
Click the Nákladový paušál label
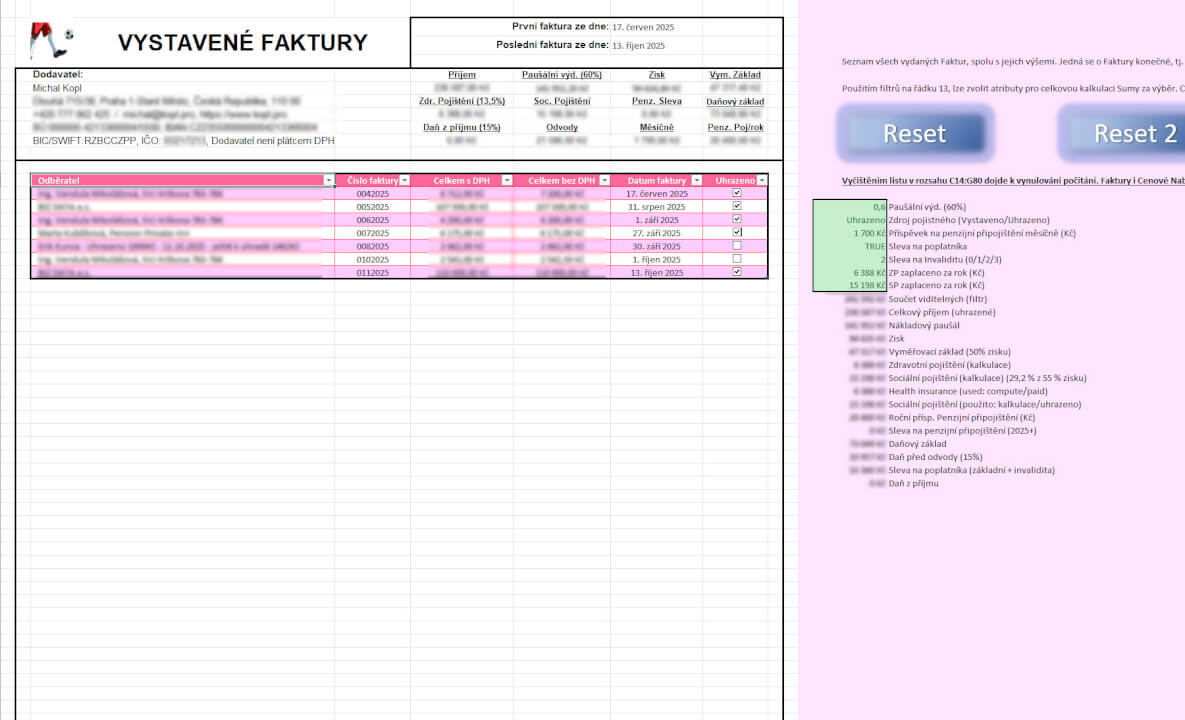click(x=924, y=326)
